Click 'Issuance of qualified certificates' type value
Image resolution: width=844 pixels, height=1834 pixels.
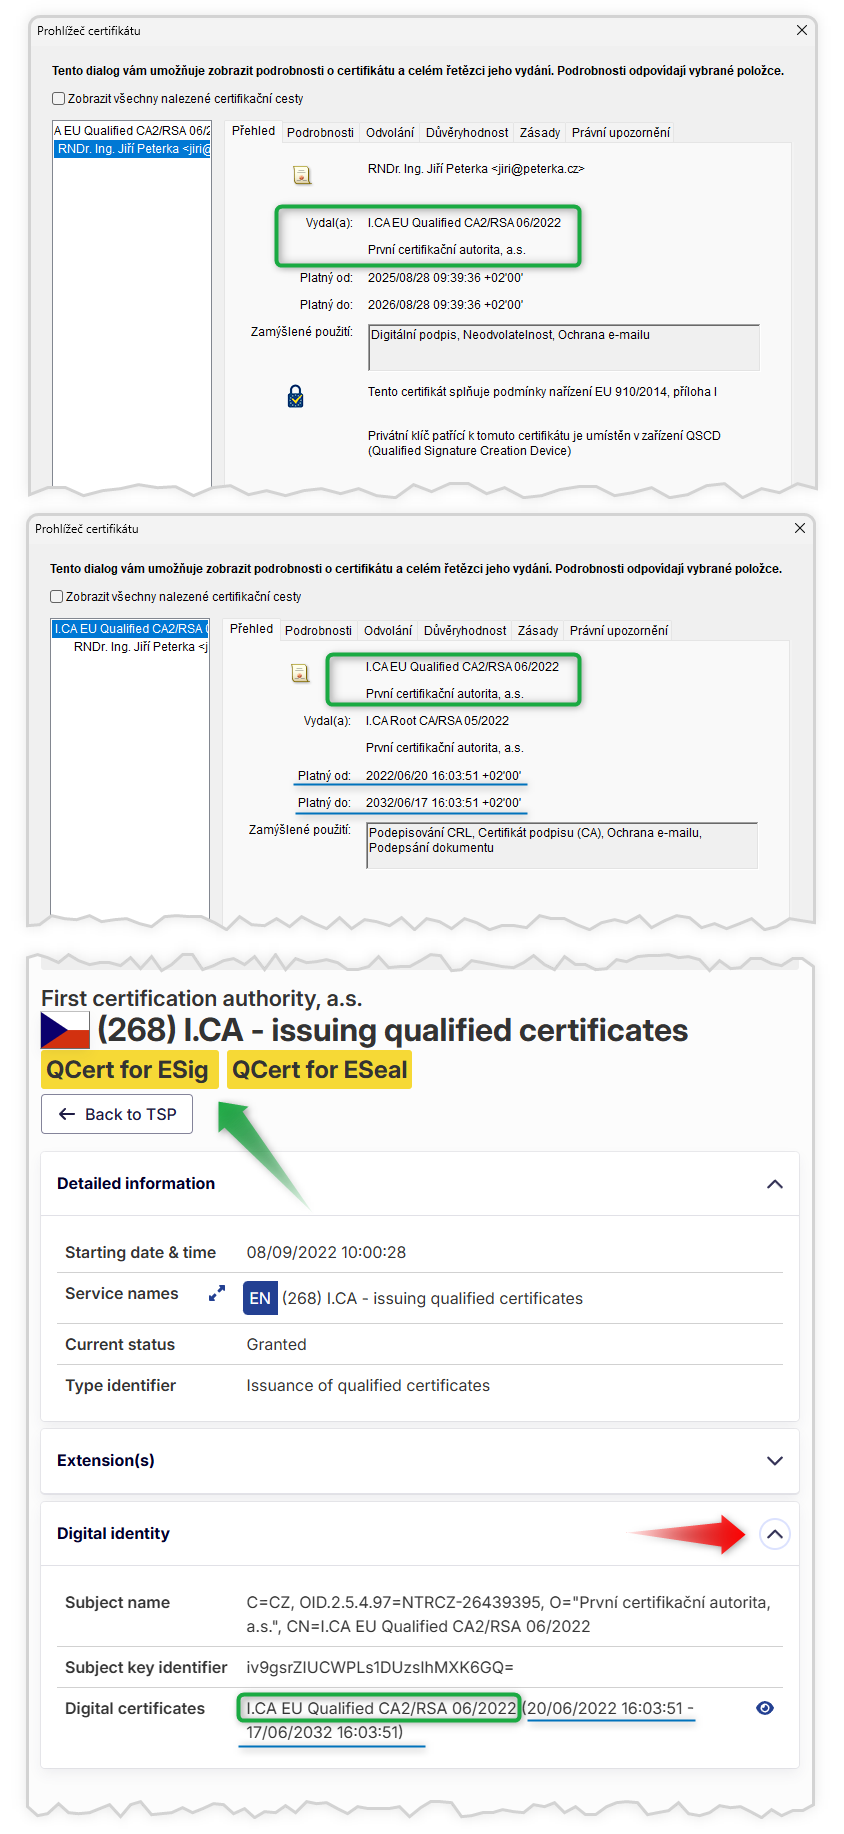[368, 1385]
